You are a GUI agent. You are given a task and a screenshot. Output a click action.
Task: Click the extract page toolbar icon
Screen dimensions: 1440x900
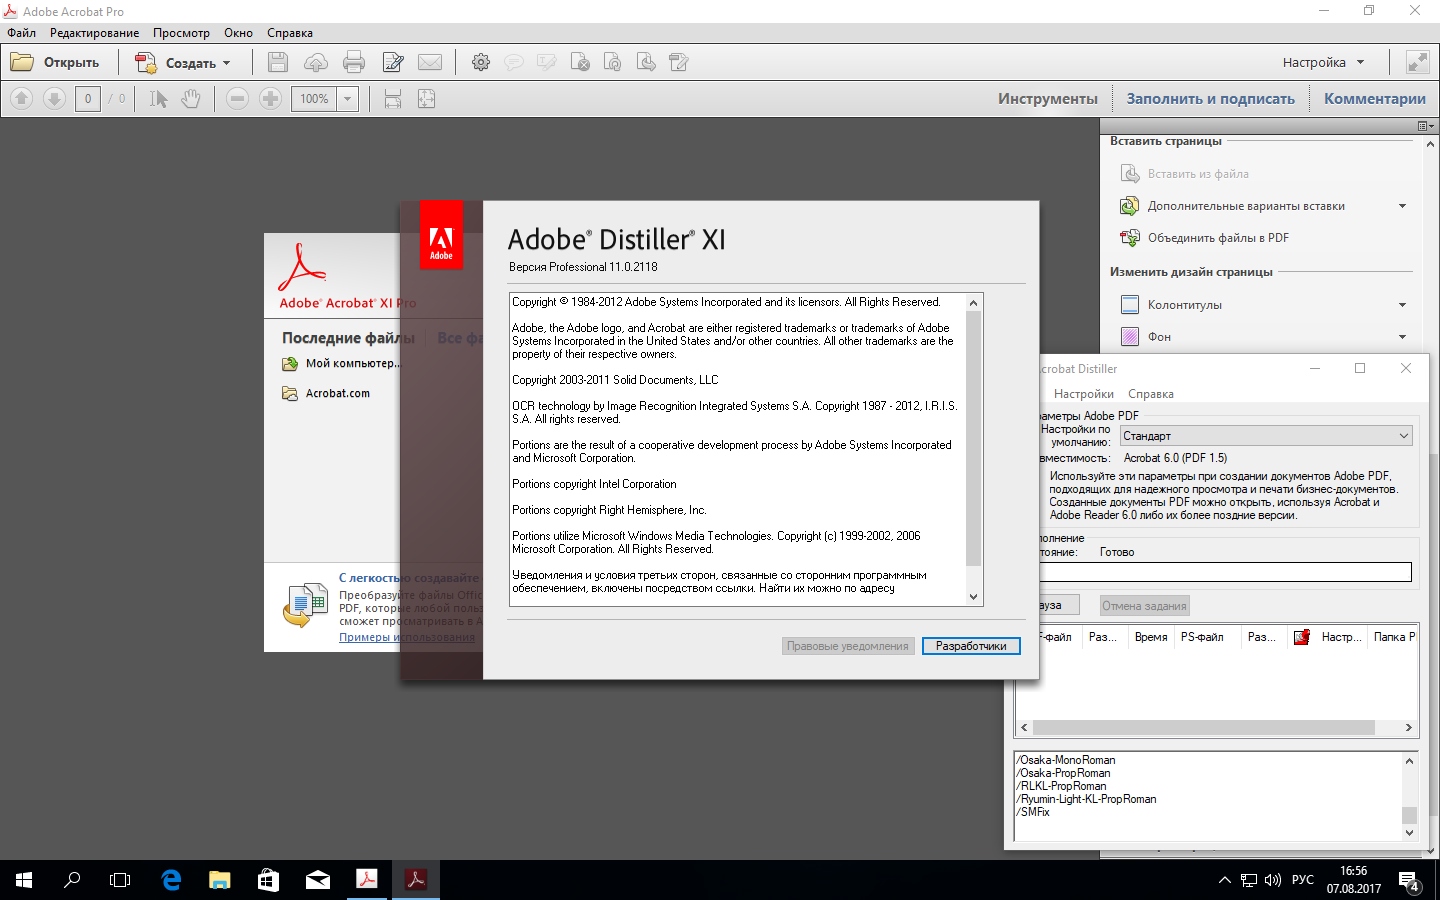[x=646, y=62]
